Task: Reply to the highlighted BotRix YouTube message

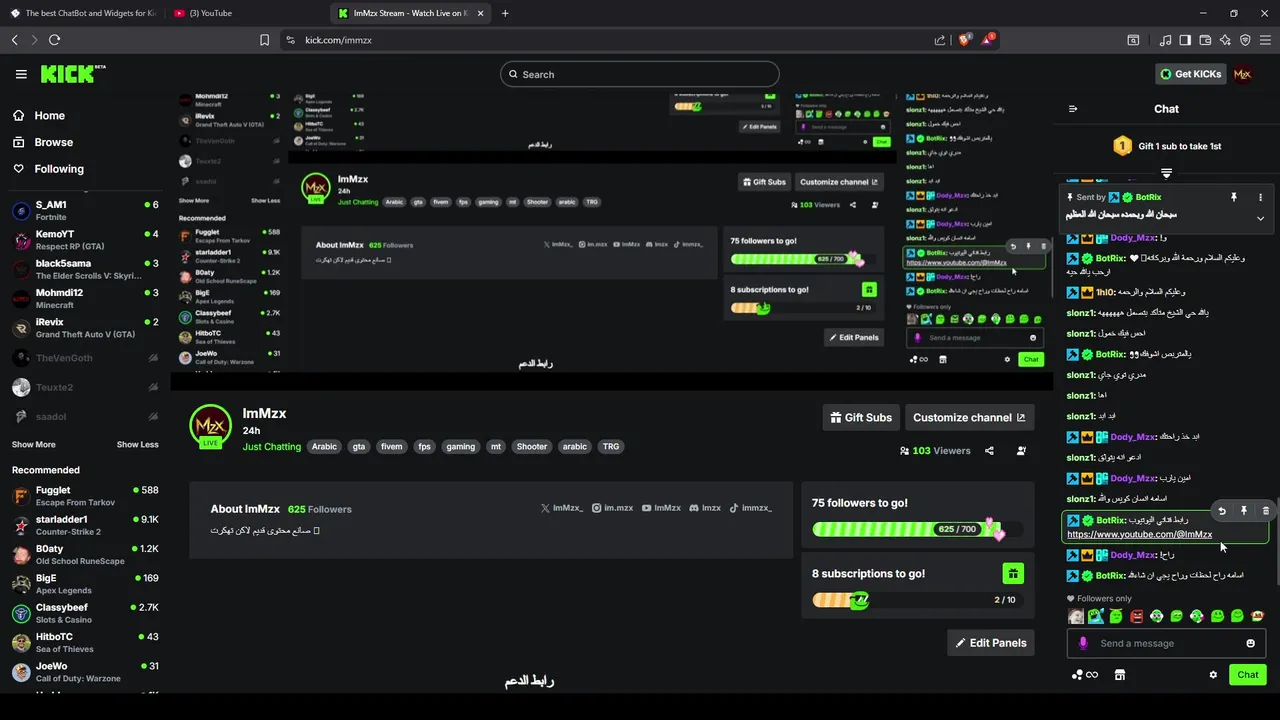Action: pos(1222,511)
